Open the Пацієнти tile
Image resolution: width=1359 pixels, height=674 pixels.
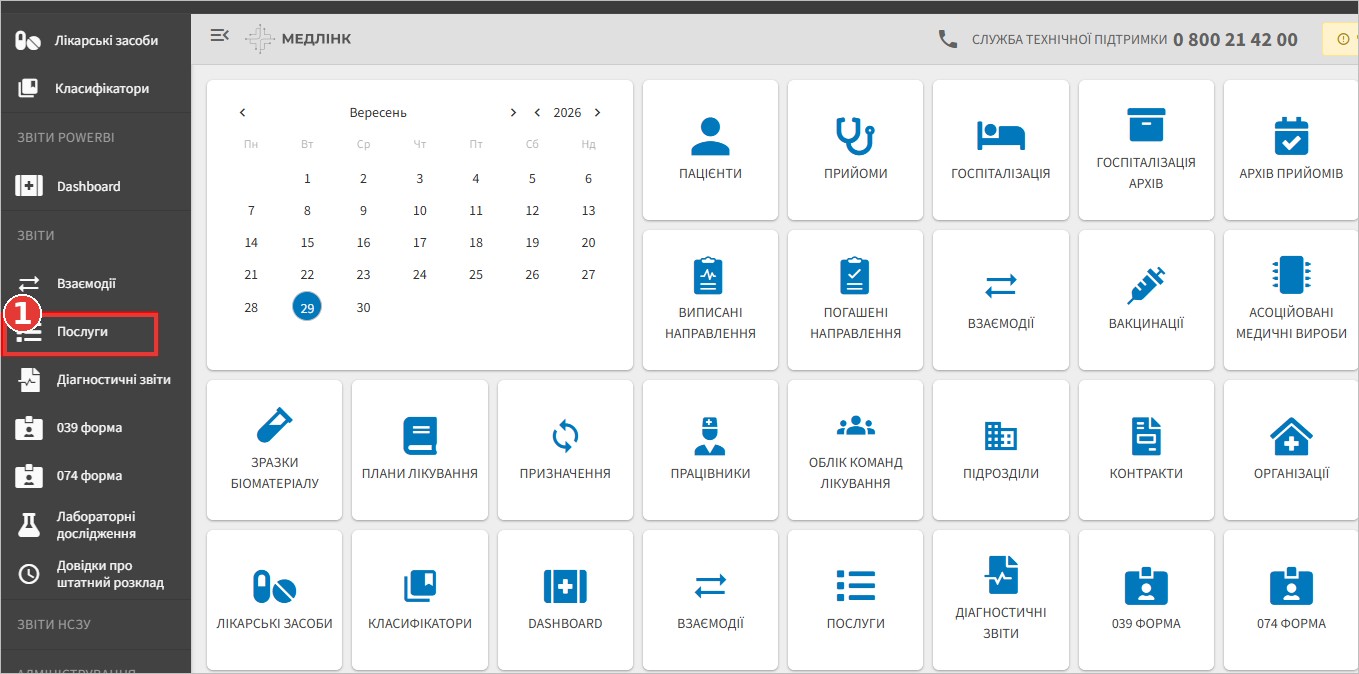710,150
